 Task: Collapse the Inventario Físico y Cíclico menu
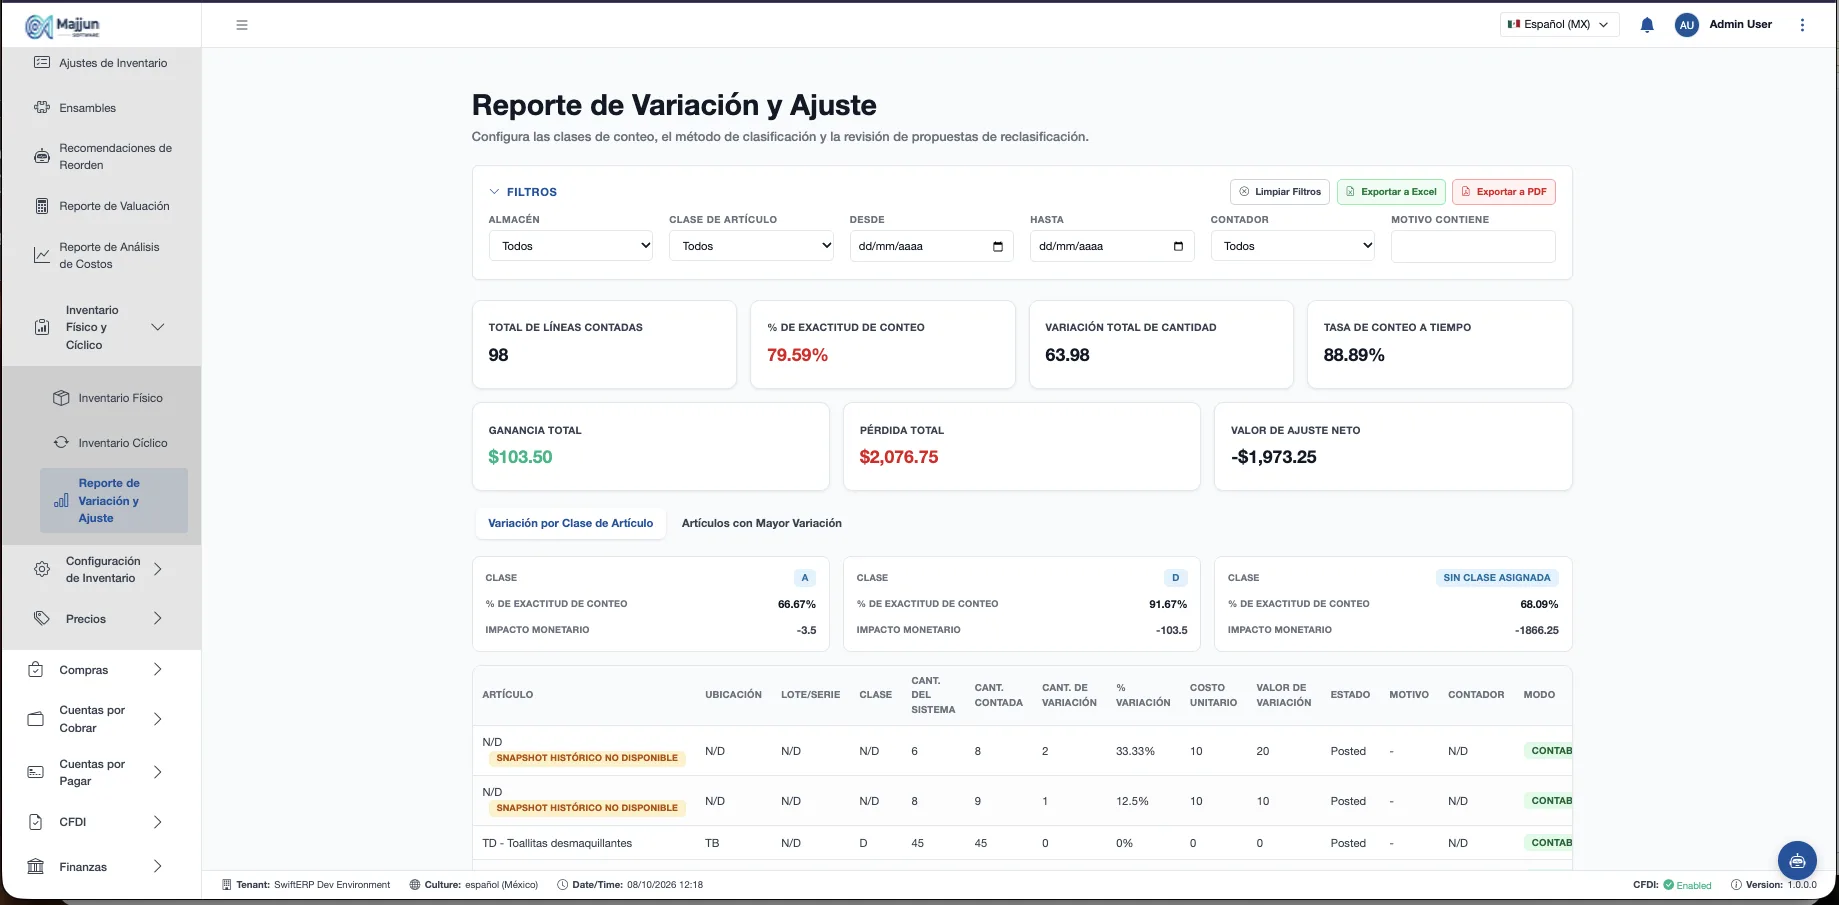point(157,327)
